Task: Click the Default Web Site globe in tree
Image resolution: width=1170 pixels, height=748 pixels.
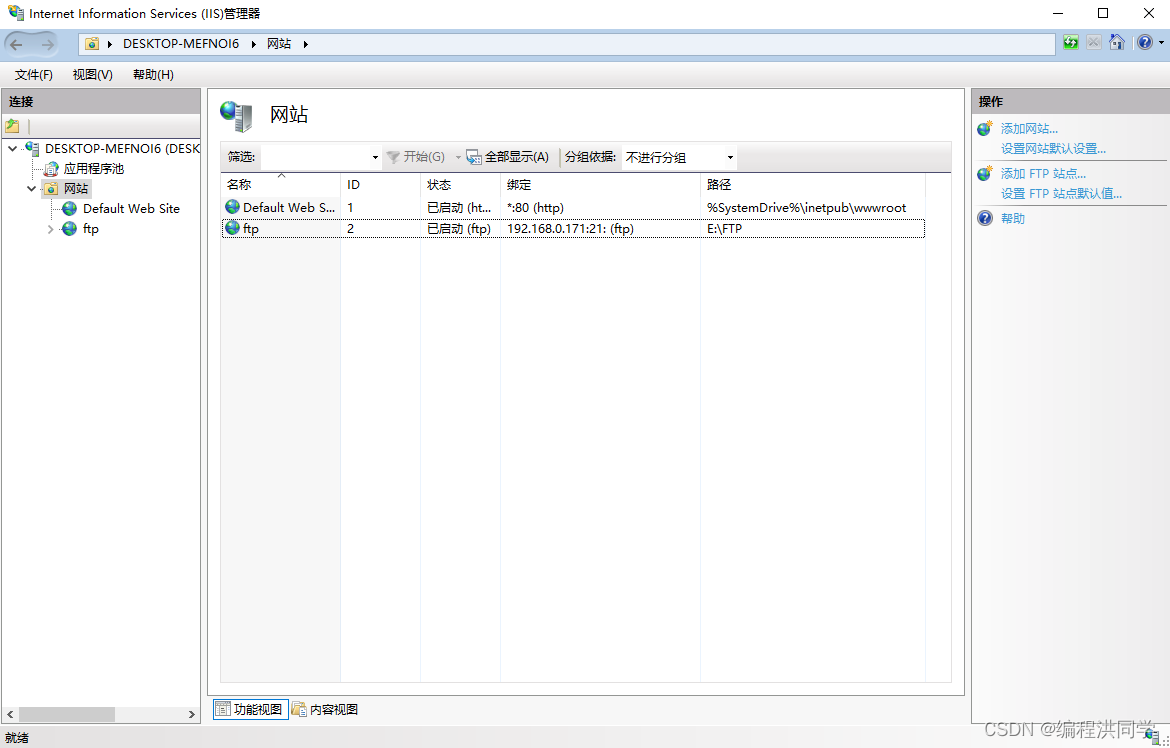Action: (x=69, y=209)
